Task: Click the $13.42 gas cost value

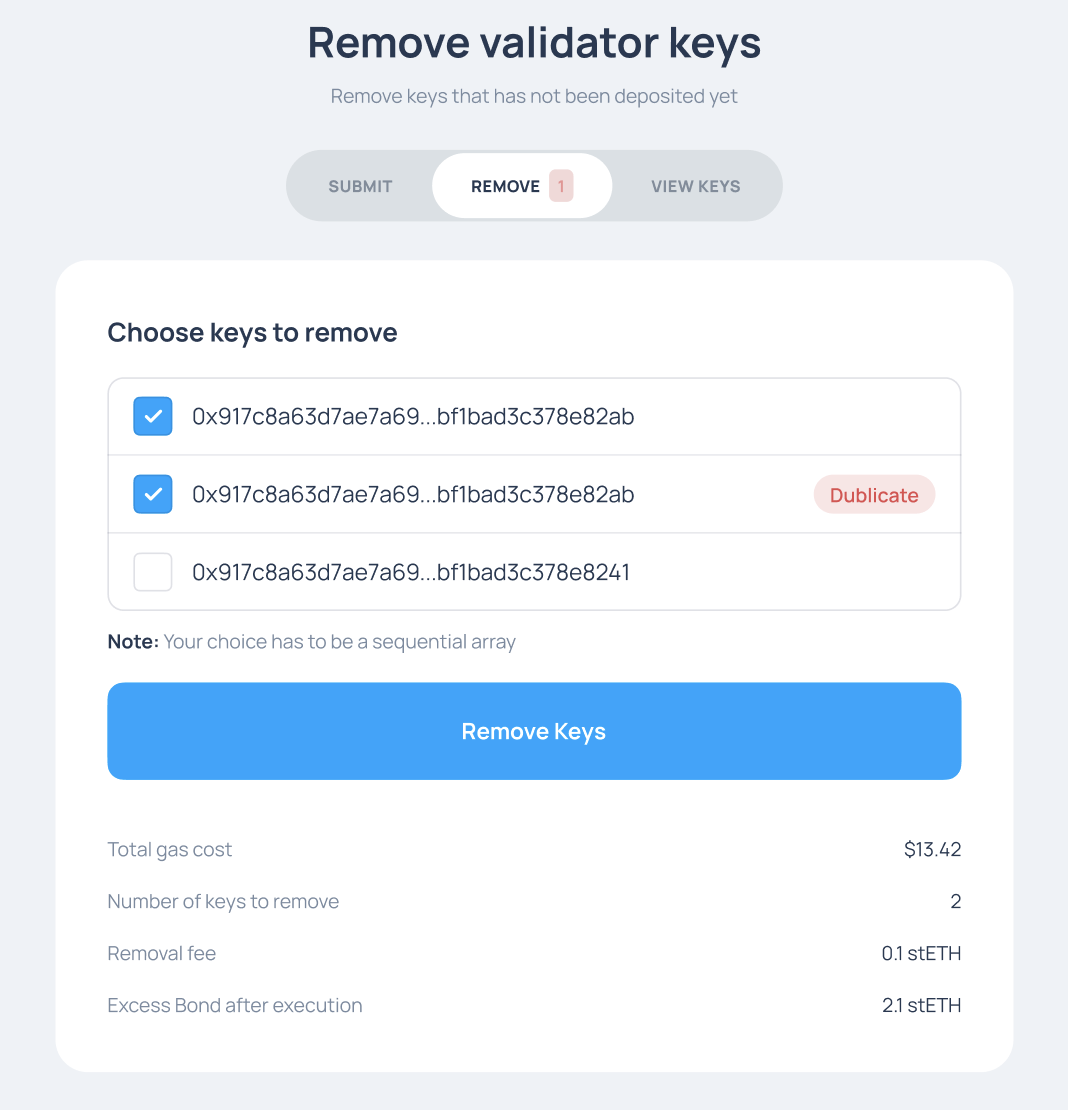Action: tap(932, 850)
